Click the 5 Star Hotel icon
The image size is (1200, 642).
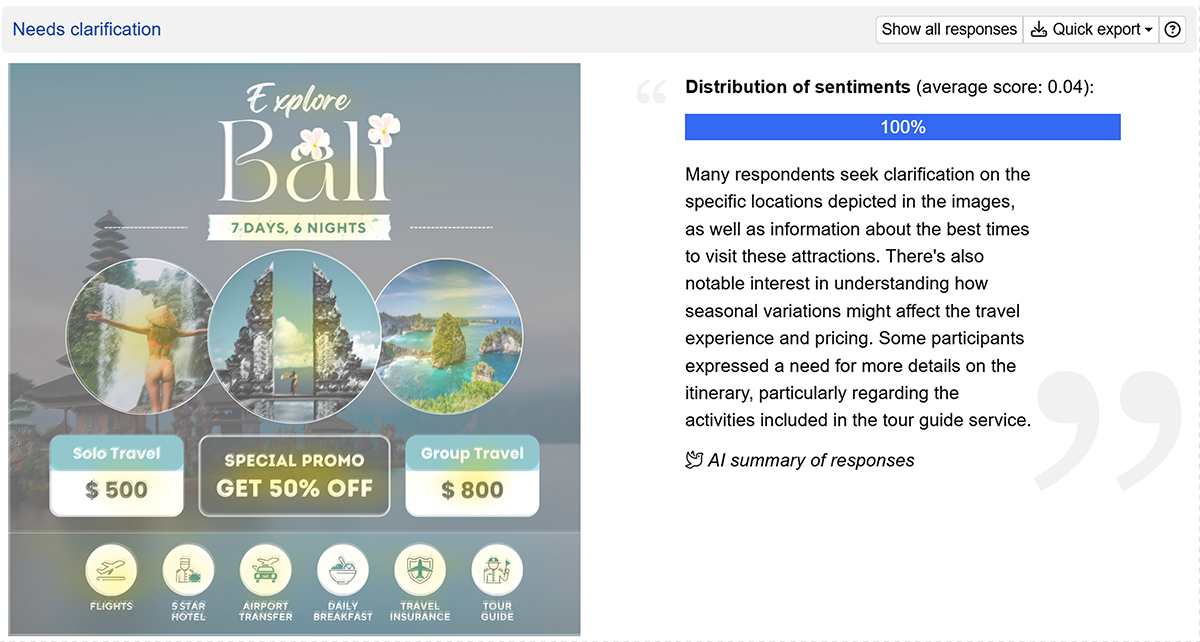click(188, 572)
